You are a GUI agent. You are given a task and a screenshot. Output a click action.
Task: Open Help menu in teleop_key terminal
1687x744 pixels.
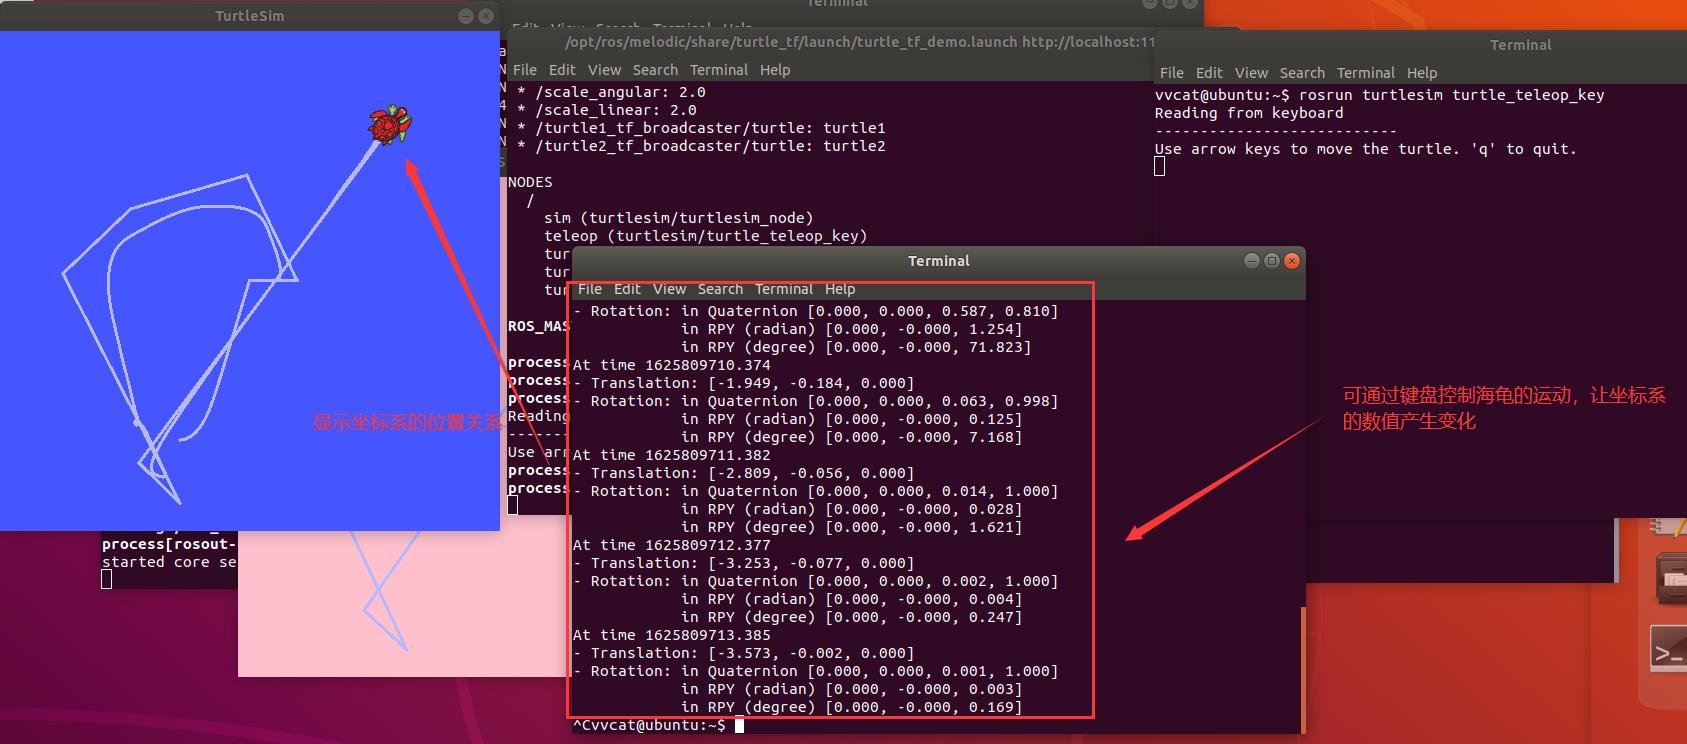pos(1422,73)
